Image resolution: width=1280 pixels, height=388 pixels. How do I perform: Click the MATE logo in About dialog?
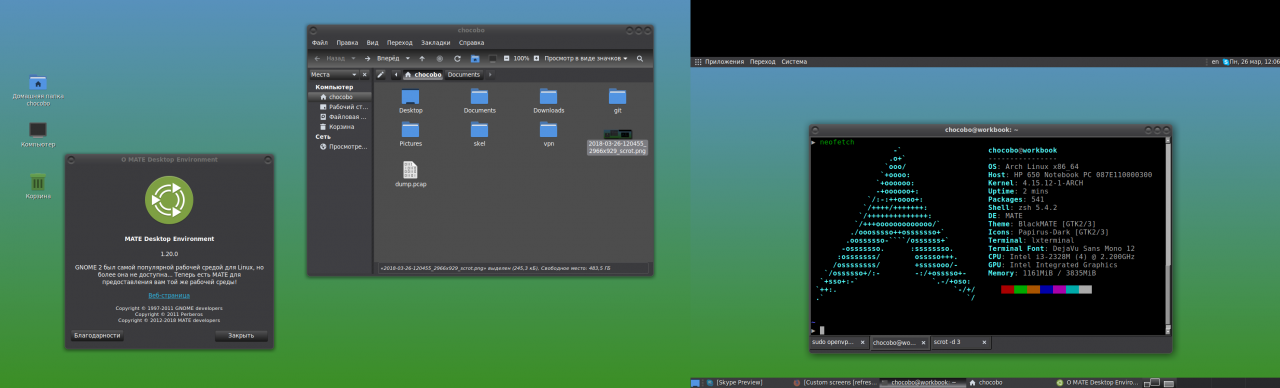tap(169, 200)
